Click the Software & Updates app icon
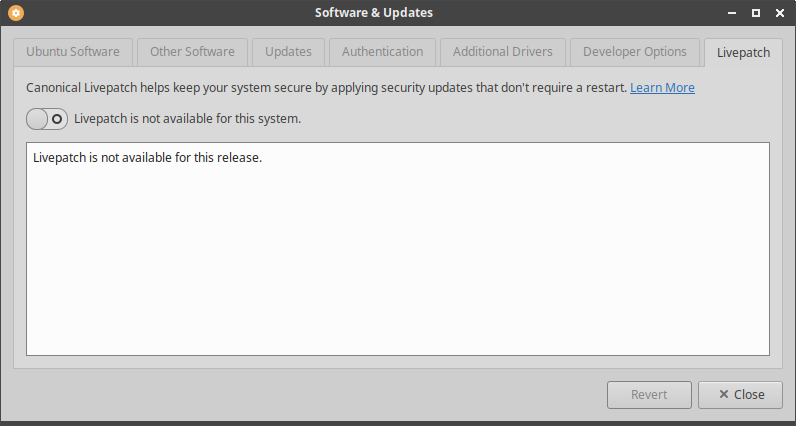Viewport: 796px width, 426px height. click(15, 13)
